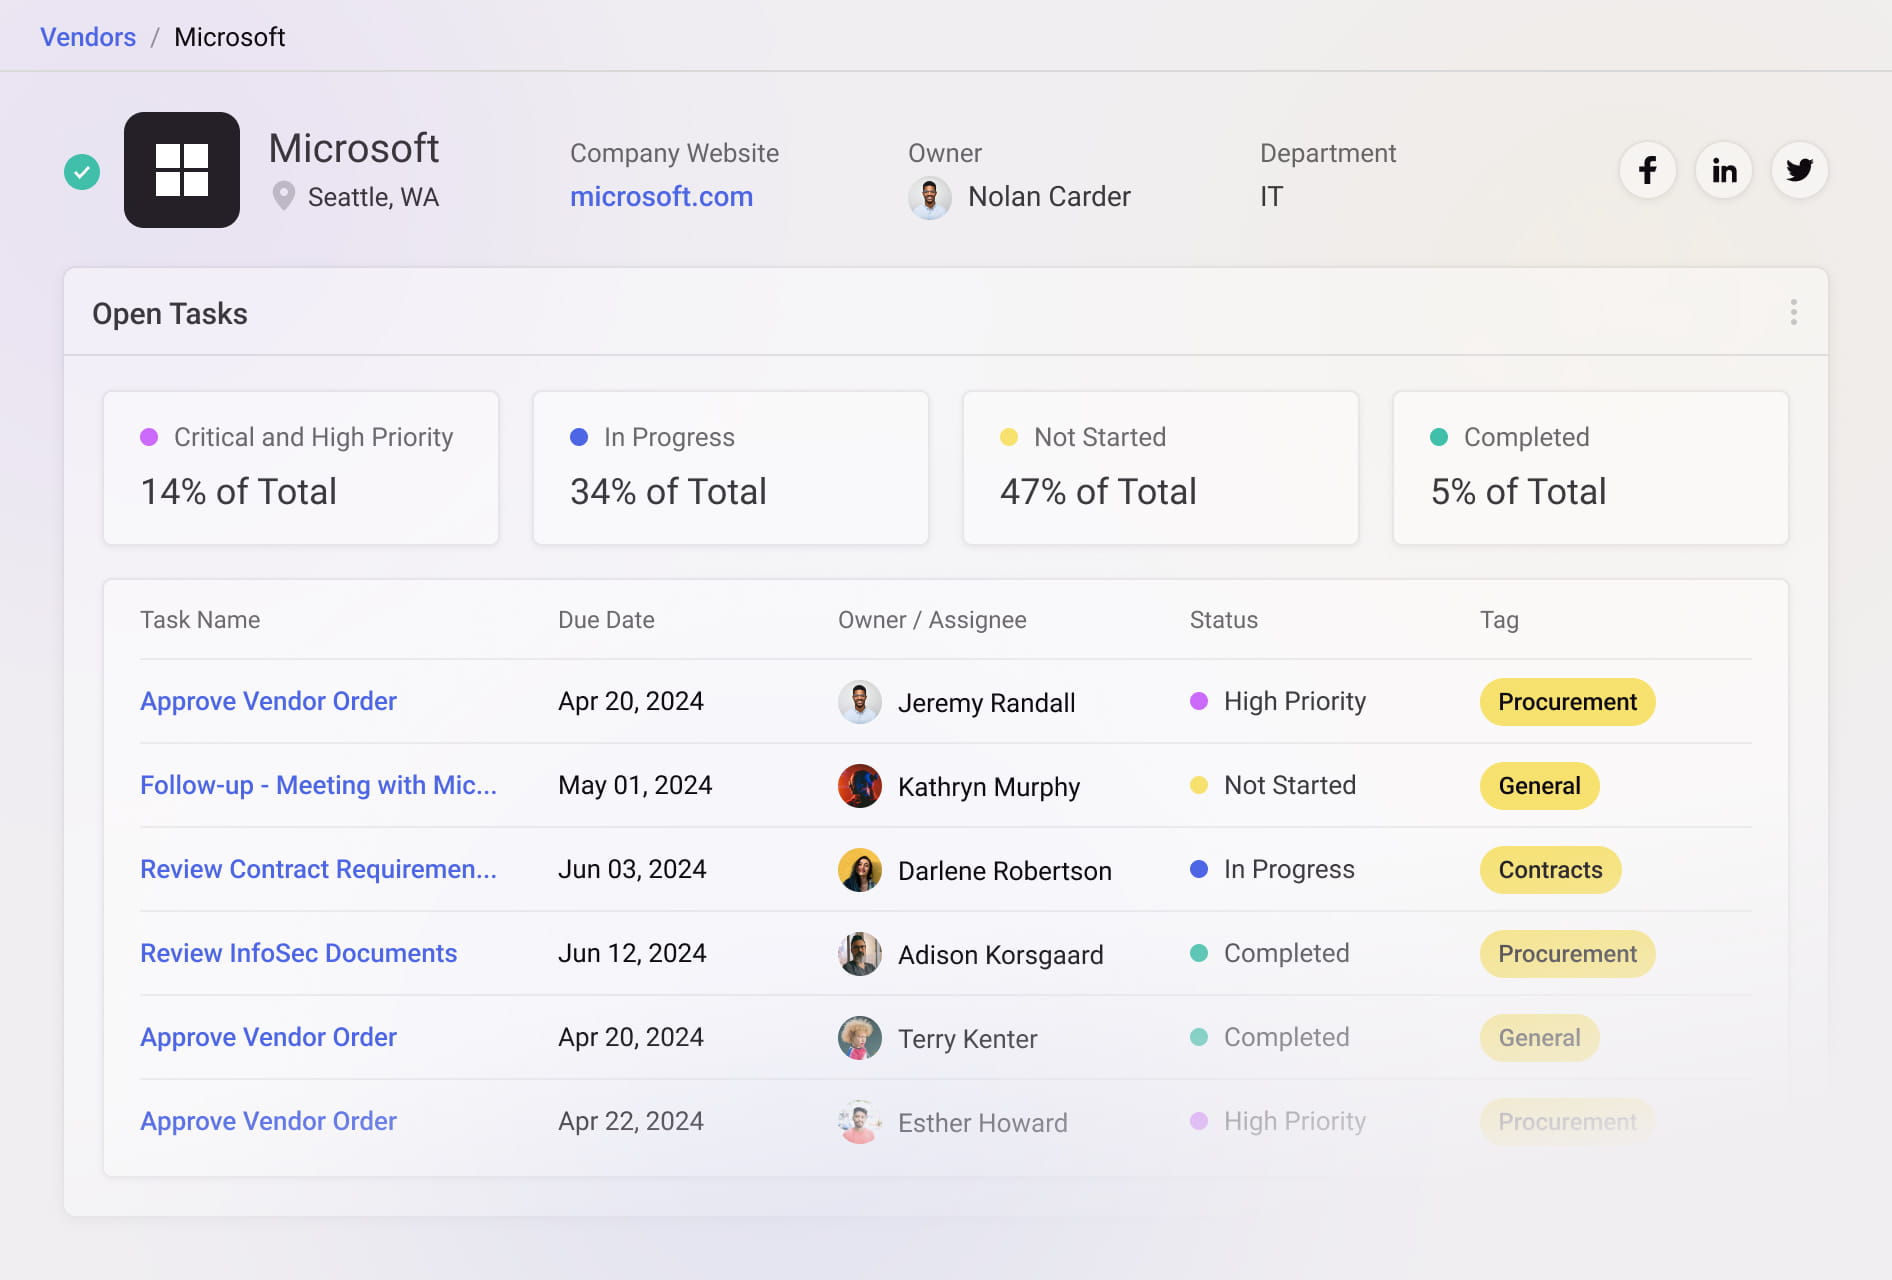1892x1280 pixels.
Task: Click the name Darlene Robertson
Action: tap(1005, 871)
